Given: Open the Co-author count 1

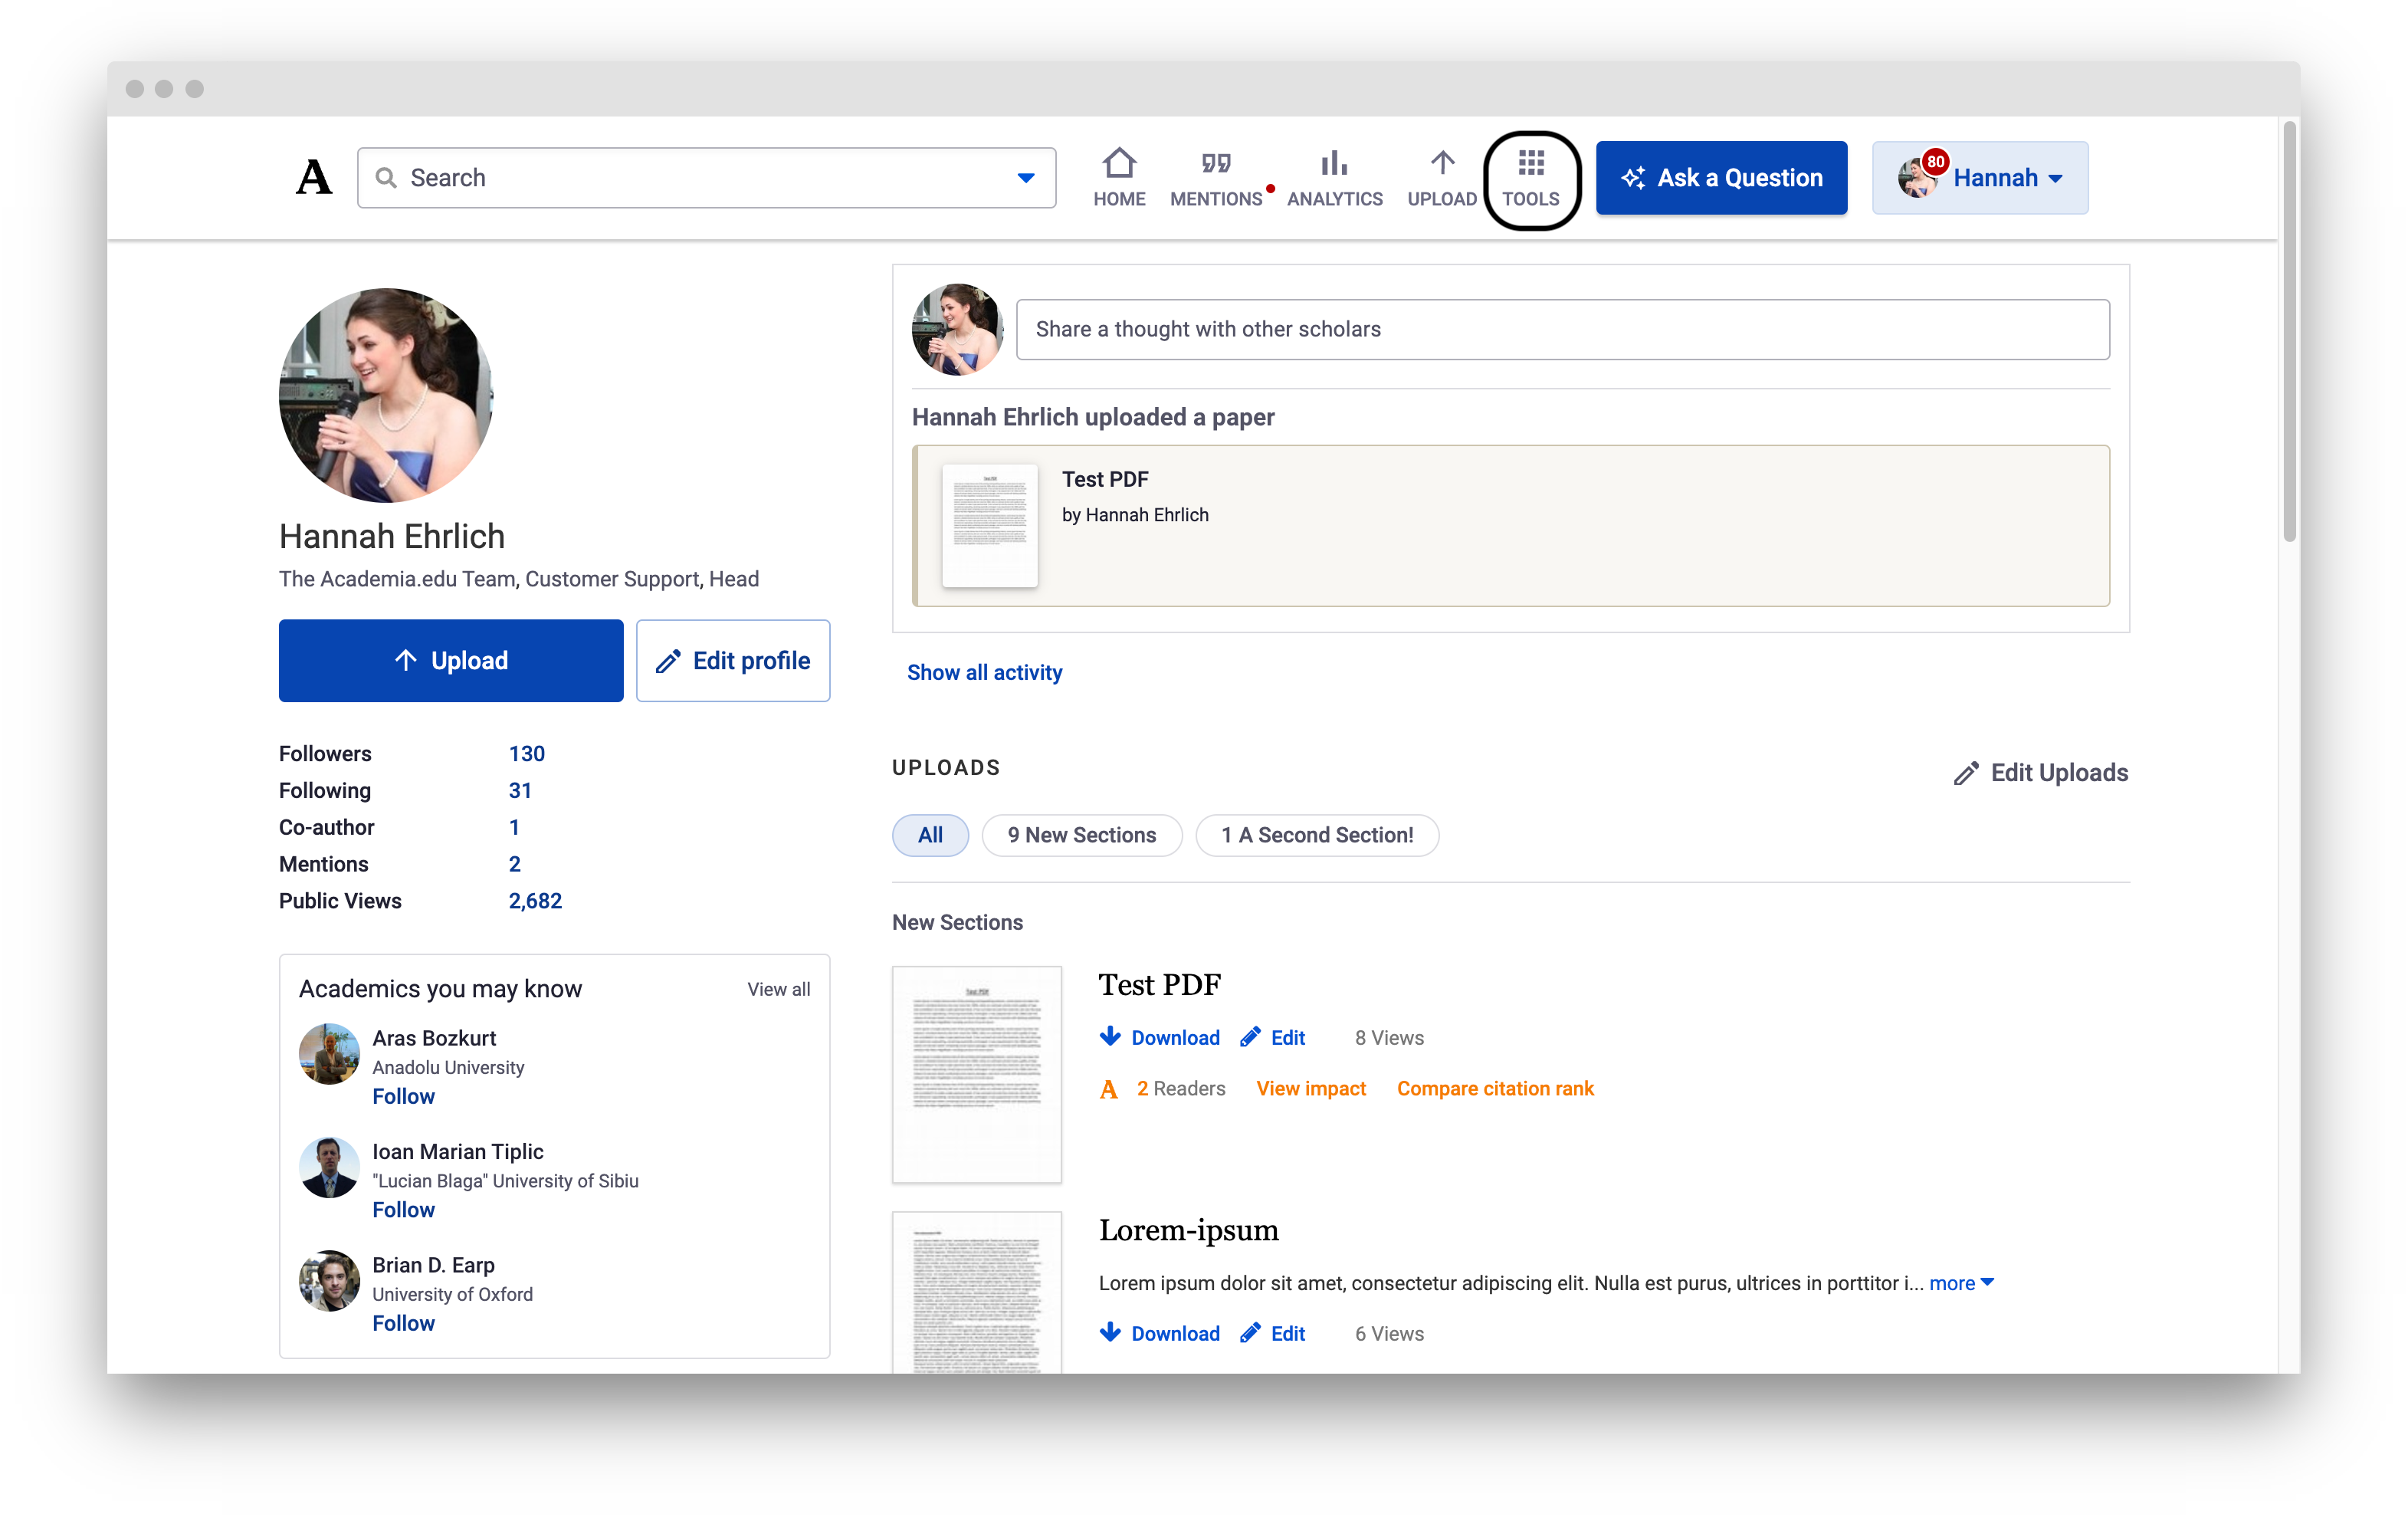Looking at the screenshot, I should click(x=514, y=828).
